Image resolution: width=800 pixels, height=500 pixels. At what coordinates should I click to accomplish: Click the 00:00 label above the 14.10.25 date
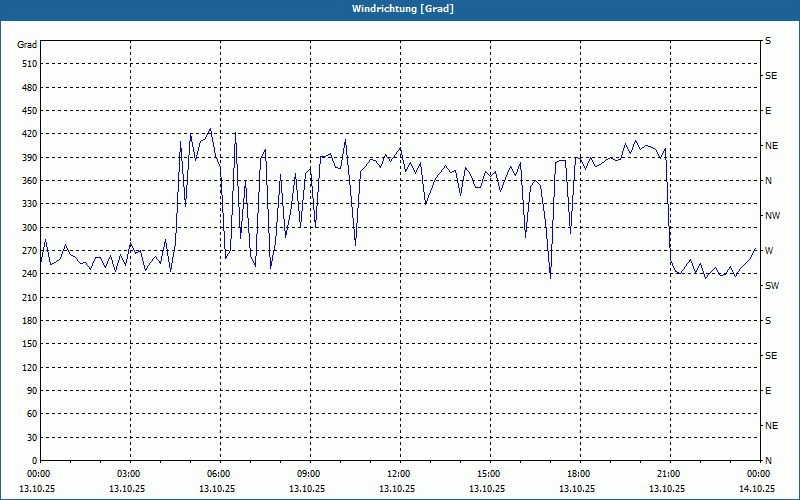(759, 474)
